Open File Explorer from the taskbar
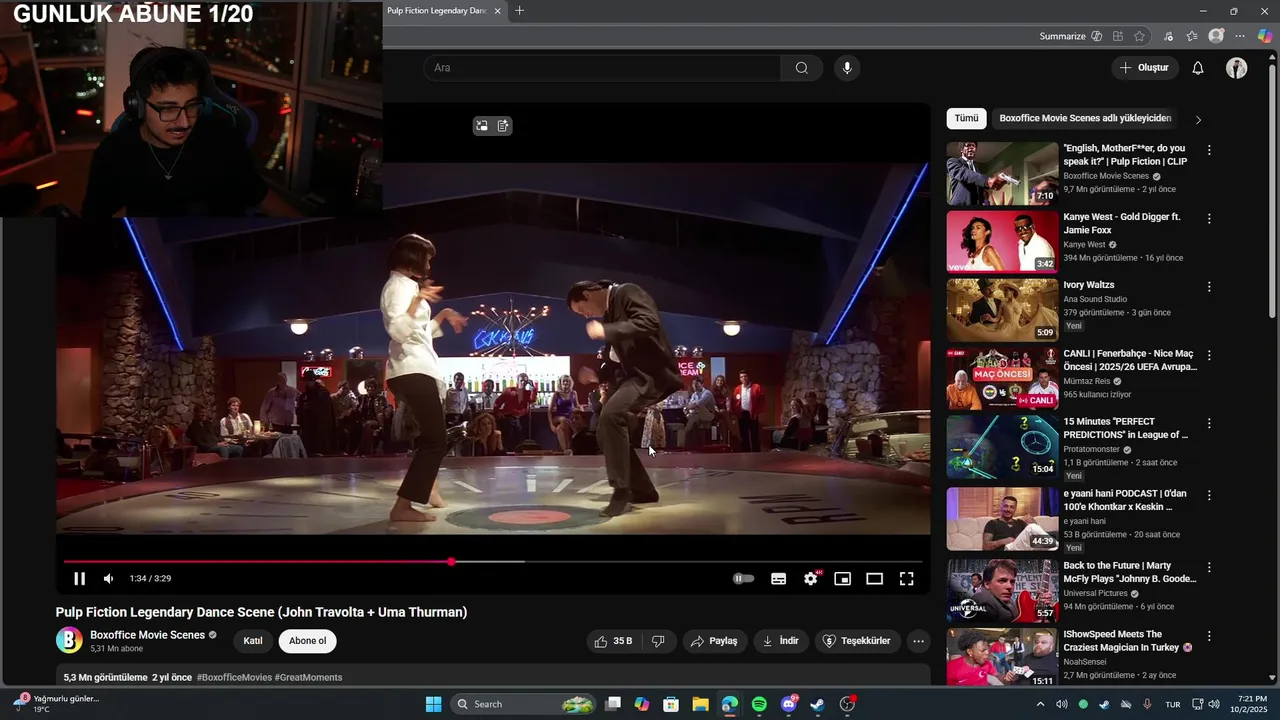The image size is (1280, 720). (x=700, y=704)
